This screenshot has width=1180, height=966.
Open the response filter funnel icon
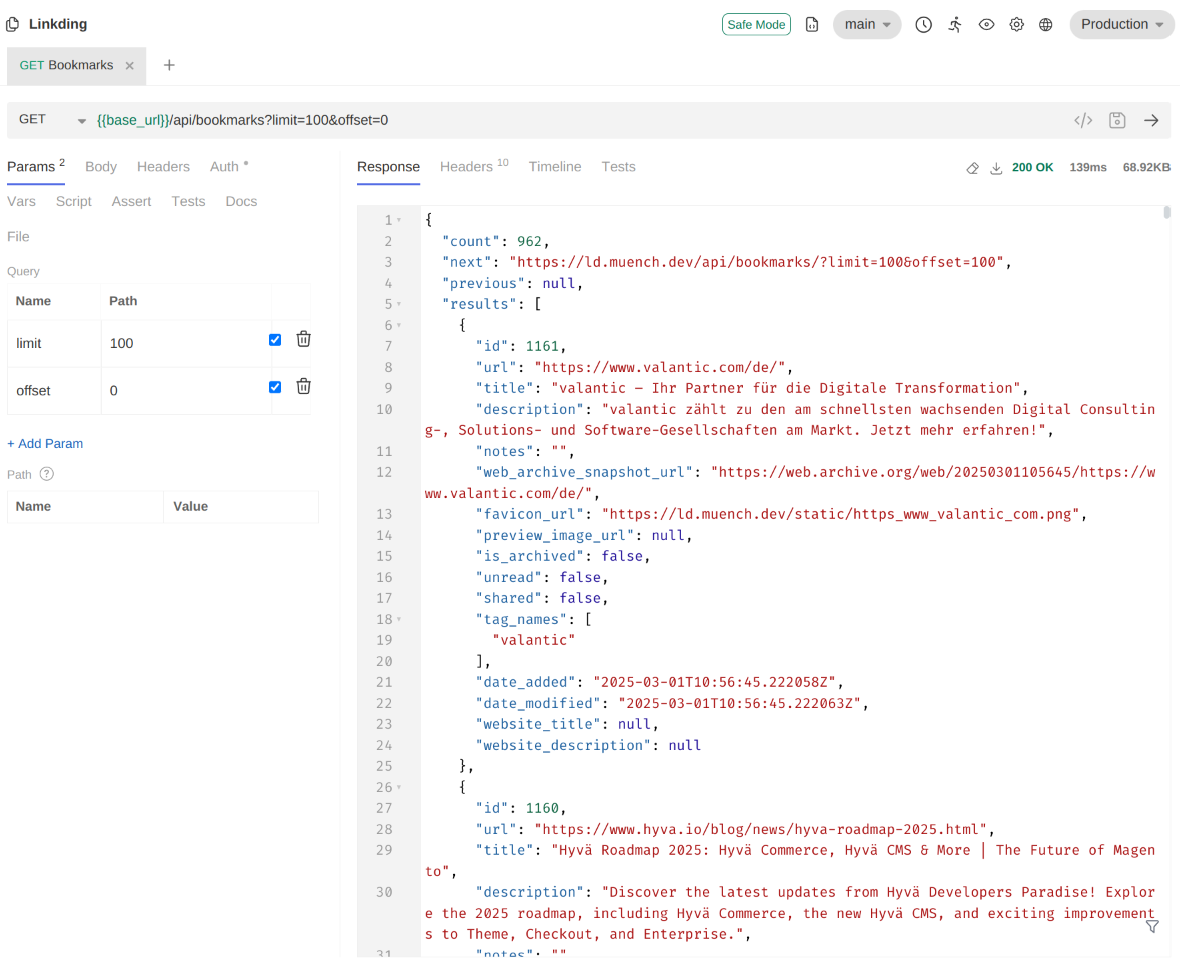coord(1152,927)
